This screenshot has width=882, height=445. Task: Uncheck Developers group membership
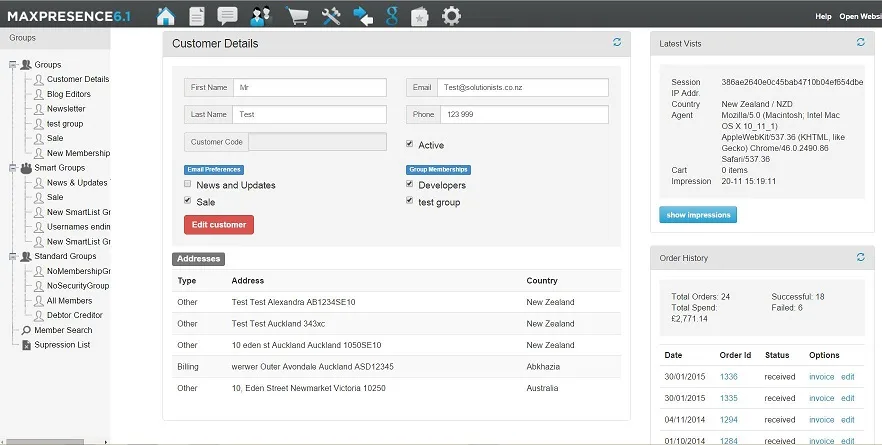coord(410,184)
